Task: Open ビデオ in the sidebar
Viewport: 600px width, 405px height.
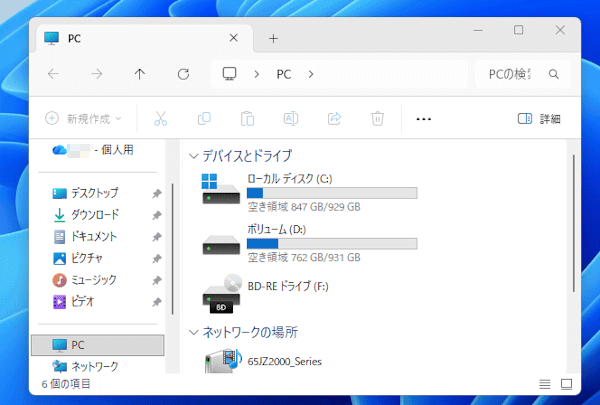Action: coord(82,302)
